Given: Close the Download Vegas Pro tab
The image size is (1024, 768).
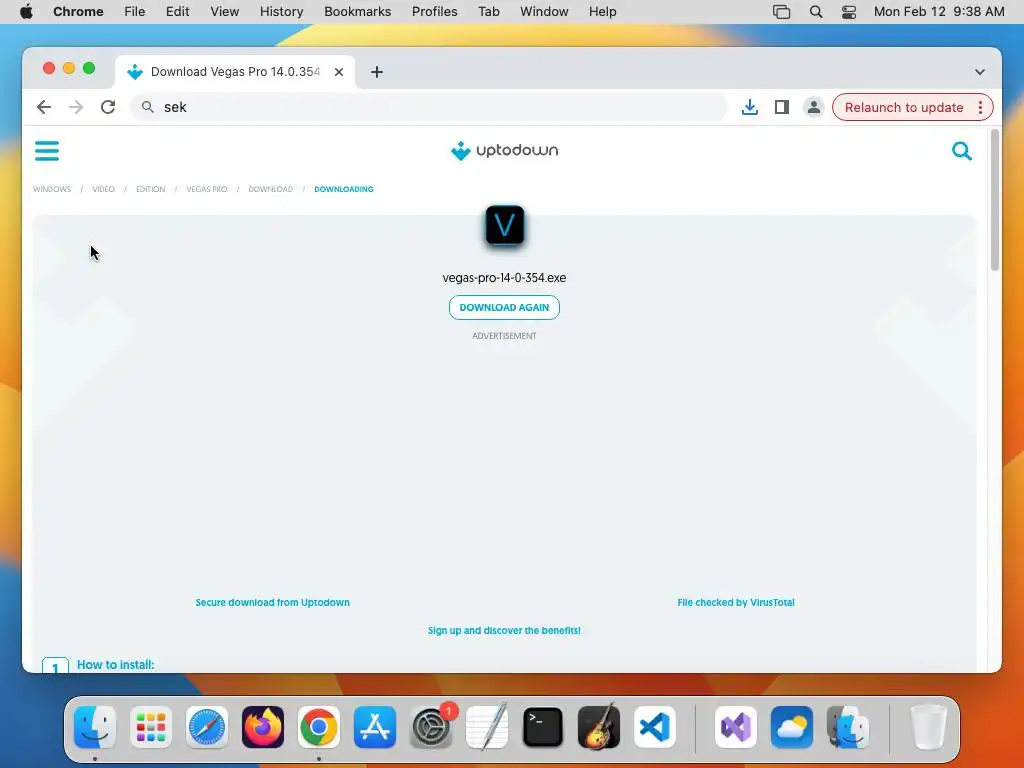Looking at the screenshot, I should (339, 72).
